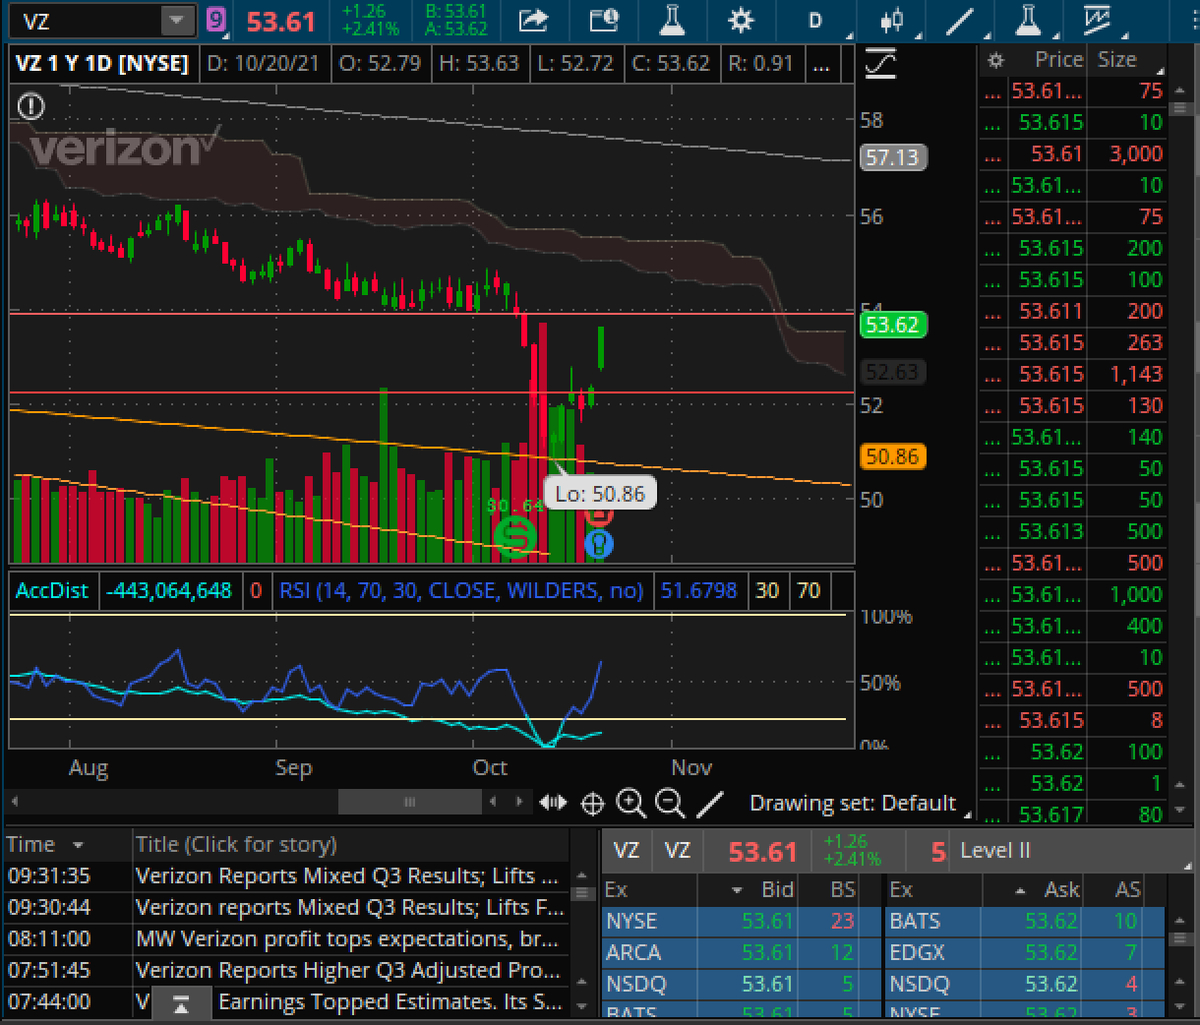The height and width of the screenshot is (1025, 1200).
Task: Click the three dots more button in chart header
Action: click(x=820, y=64)
